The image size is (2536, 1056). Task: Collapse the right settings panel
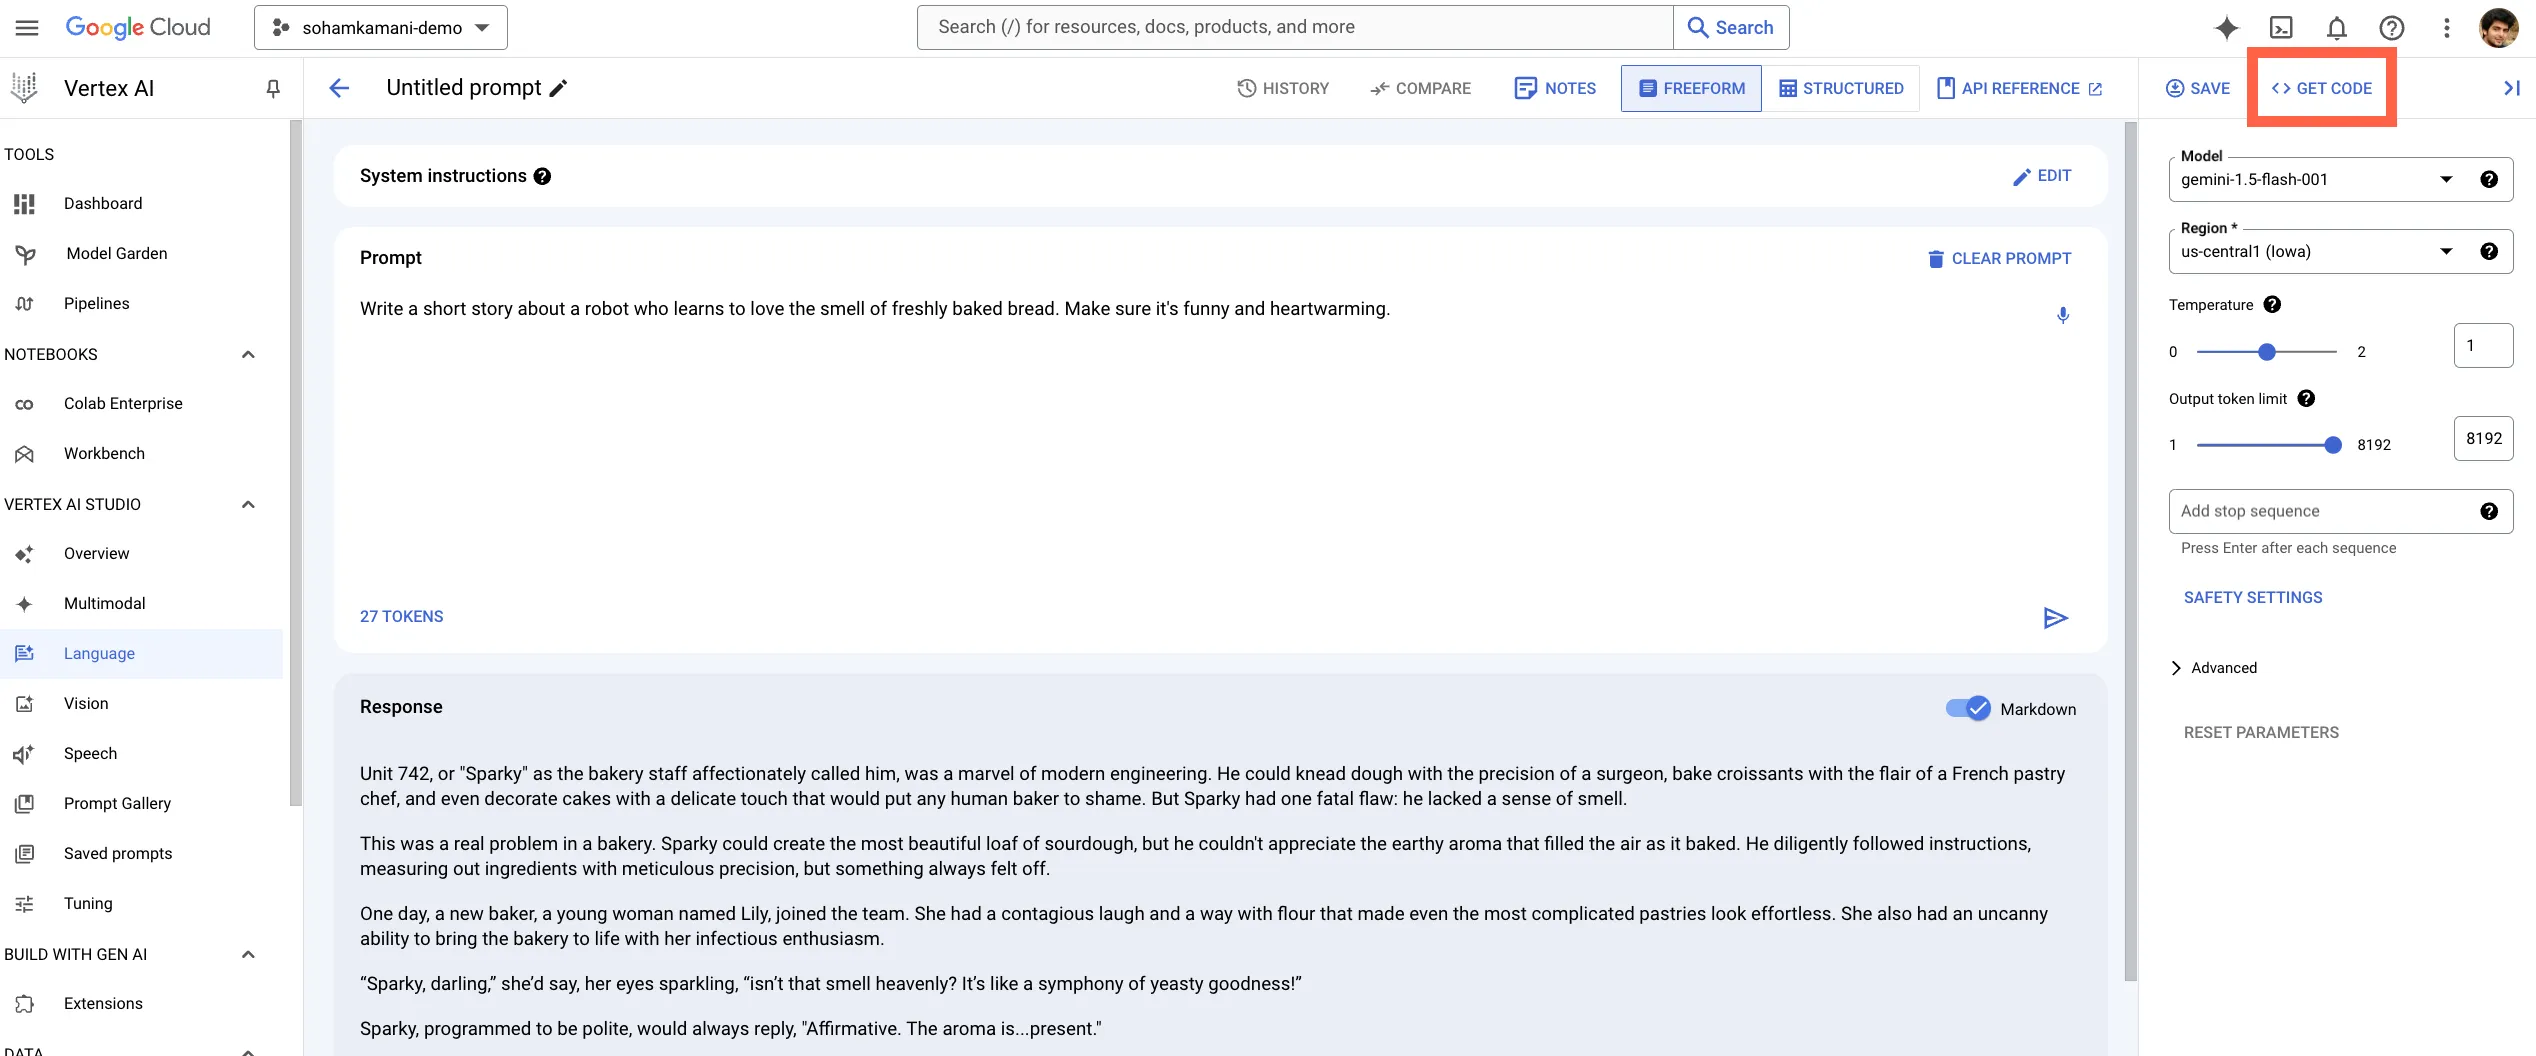pyautogui.click(x=2511, y=88)
